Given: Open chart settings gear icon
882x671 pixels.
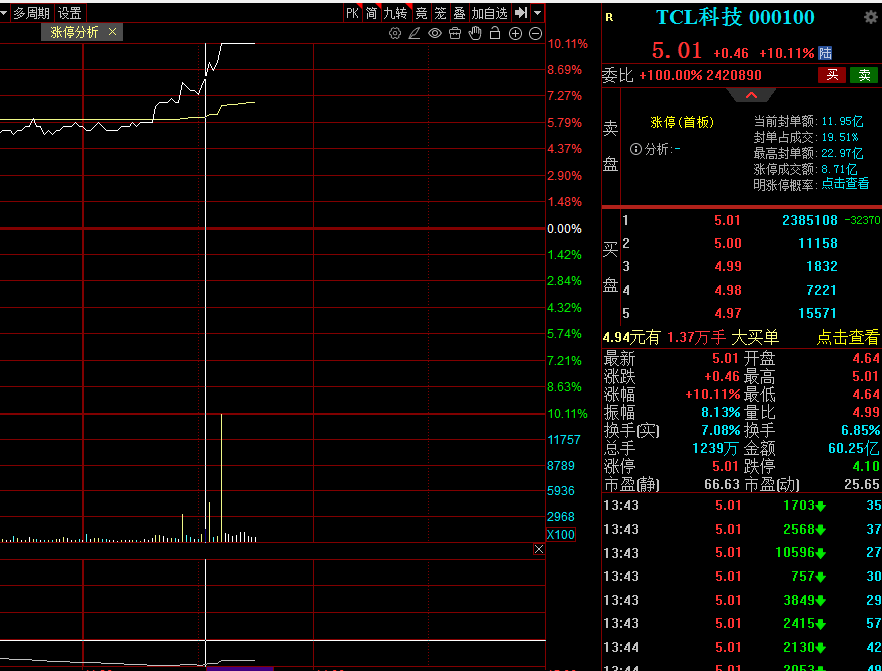Looking at the screenshot, I should point(395,33).
